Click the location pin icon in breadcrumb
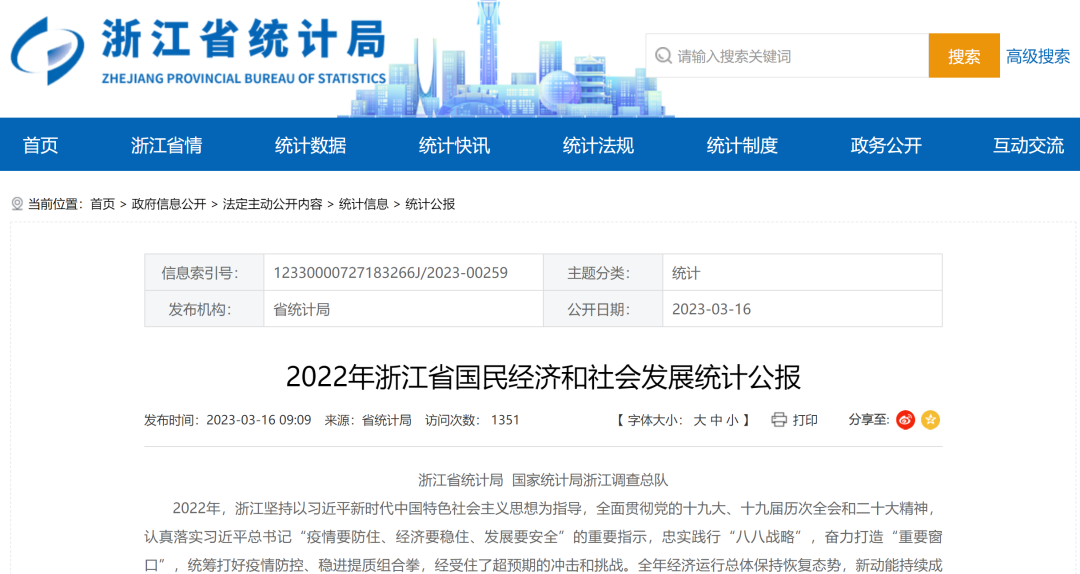The height and width of the screenshot is (574, 1080). tap(17, 204)
